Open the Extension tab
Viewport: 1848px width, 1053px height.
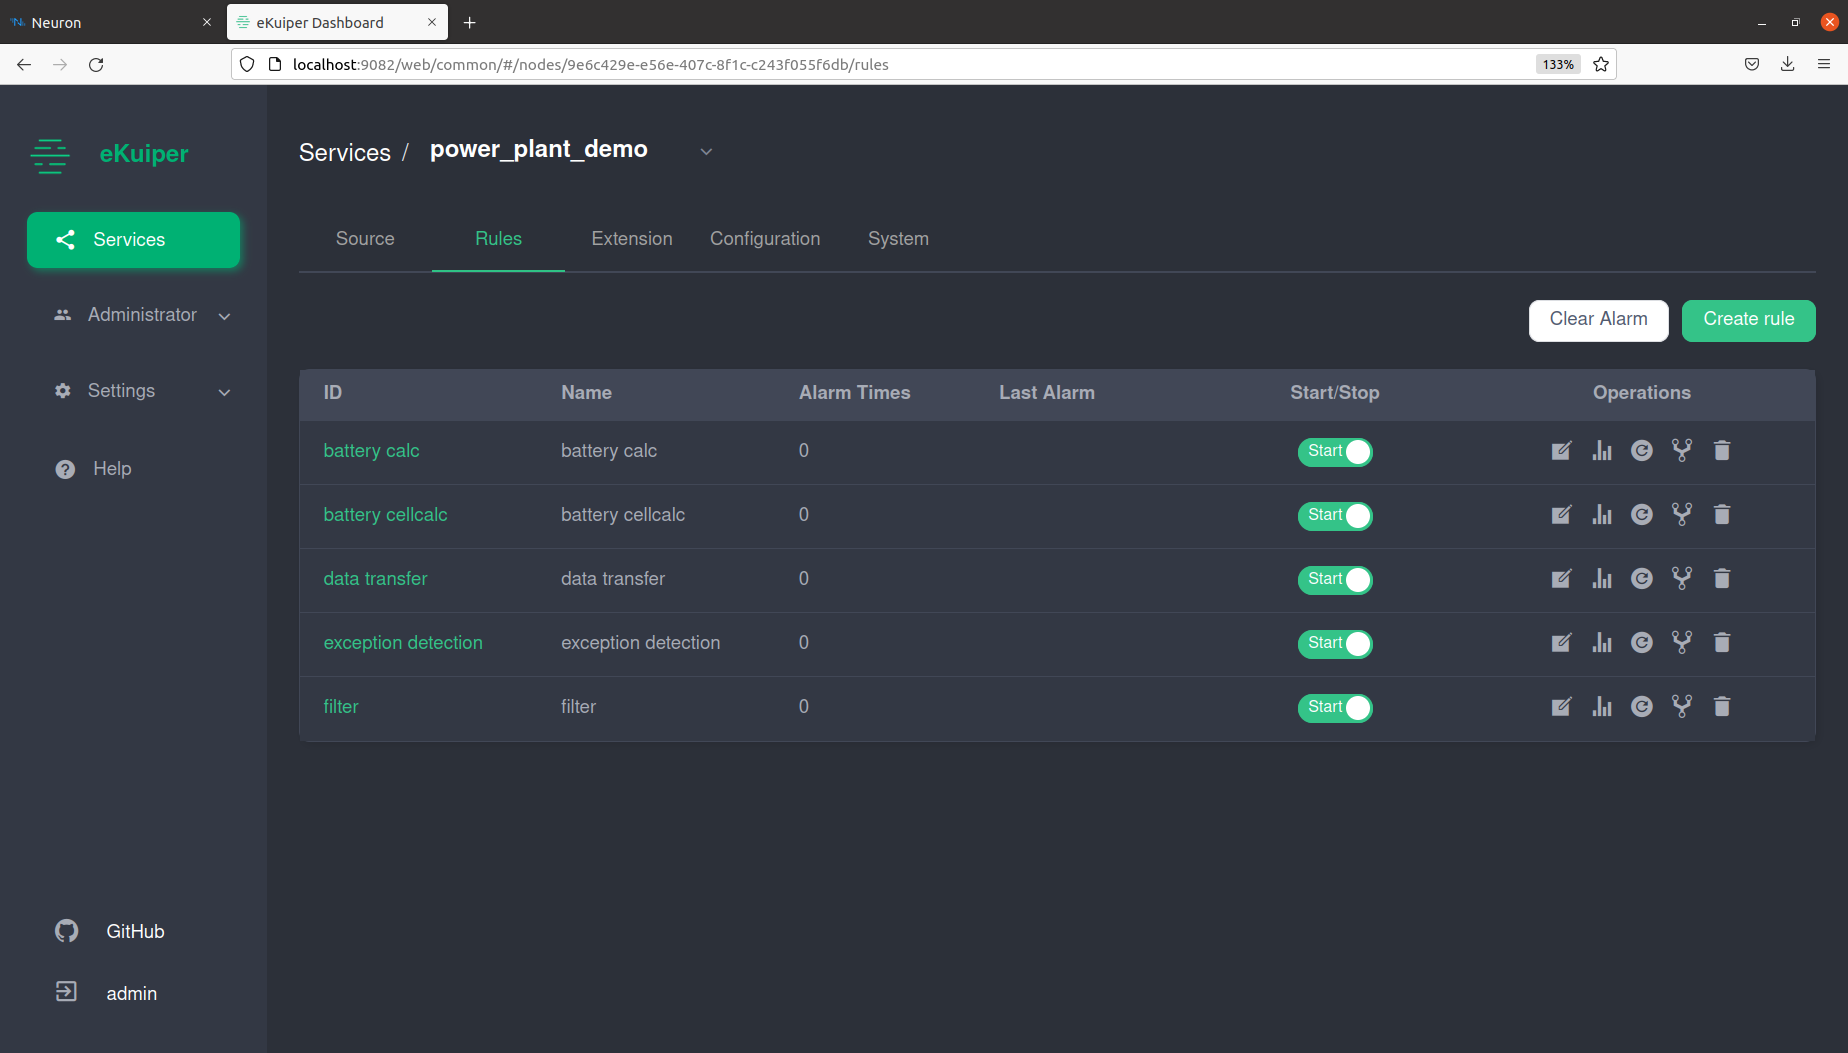632,239
